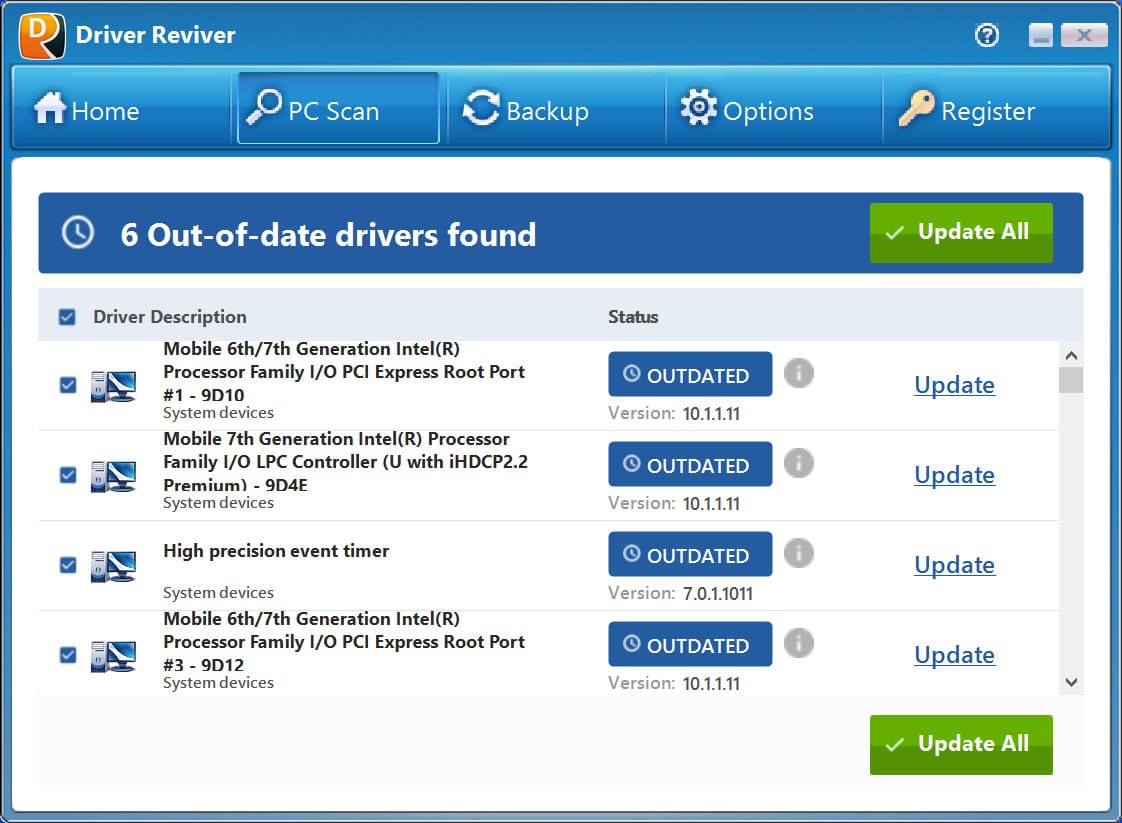Click the gear icon on Options
Viewport: 1122px width, 823px height.
click(x=698, y=107)
